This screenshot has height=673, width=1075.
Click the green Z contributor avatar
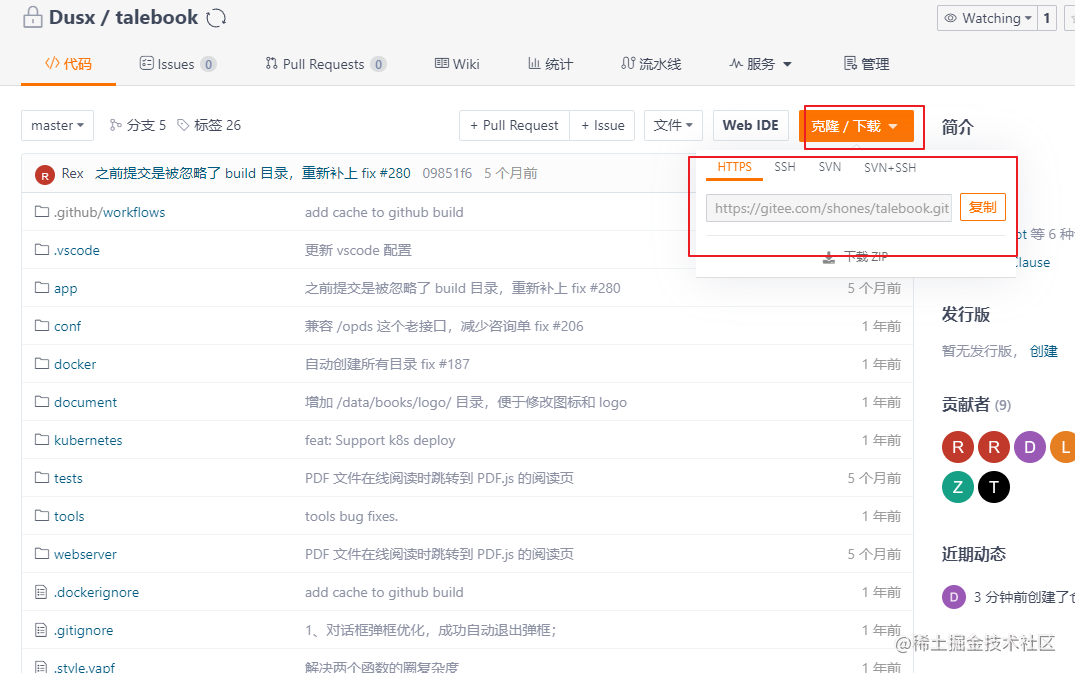coord(958,487)
